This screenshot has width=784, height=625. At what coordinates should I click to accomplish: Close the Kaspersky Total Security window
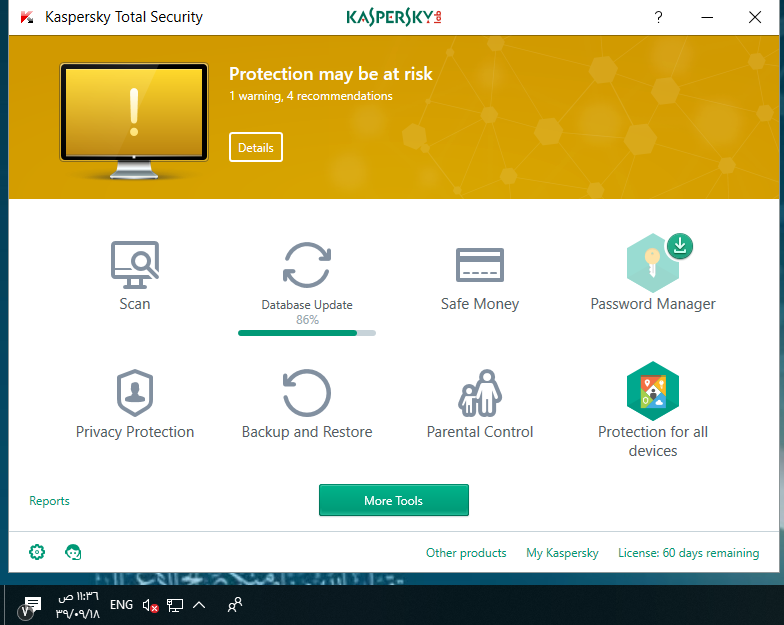pyautogui.click(x=755, y=18)
